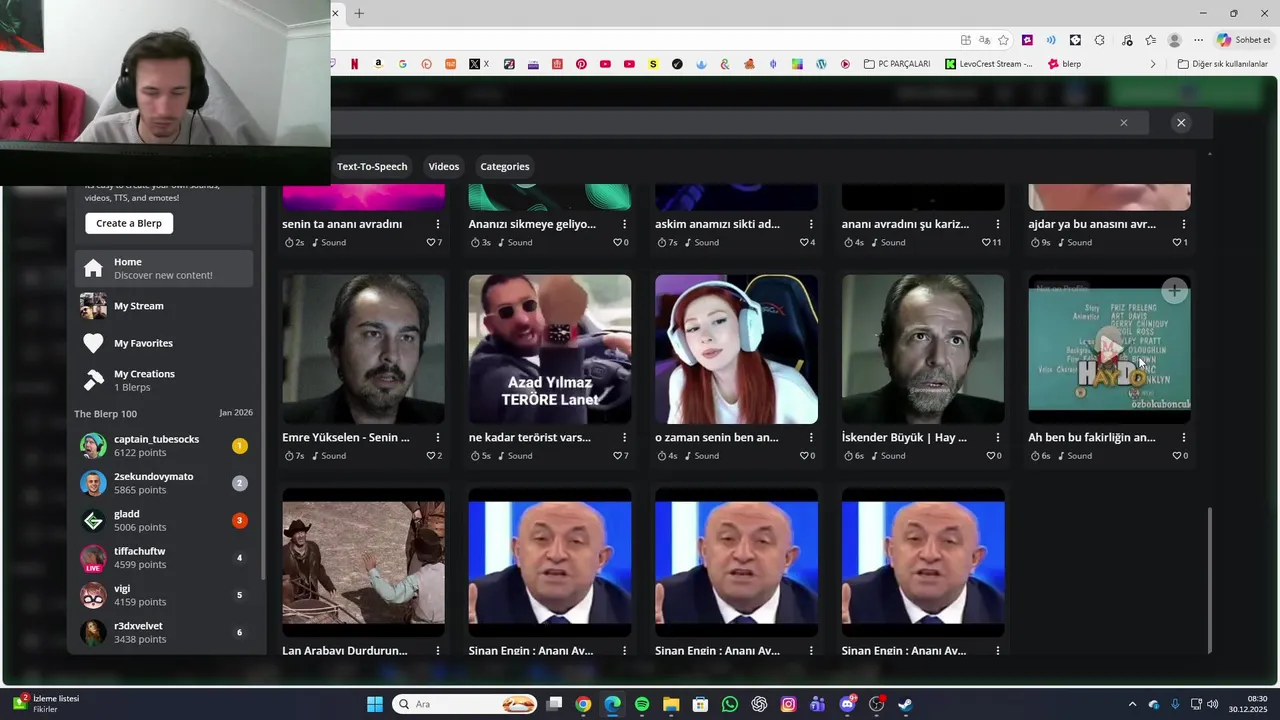Open Spotify from taskbar
Image resolution: width=1280 pixels, height=720 pixels.
pos(642,704)
